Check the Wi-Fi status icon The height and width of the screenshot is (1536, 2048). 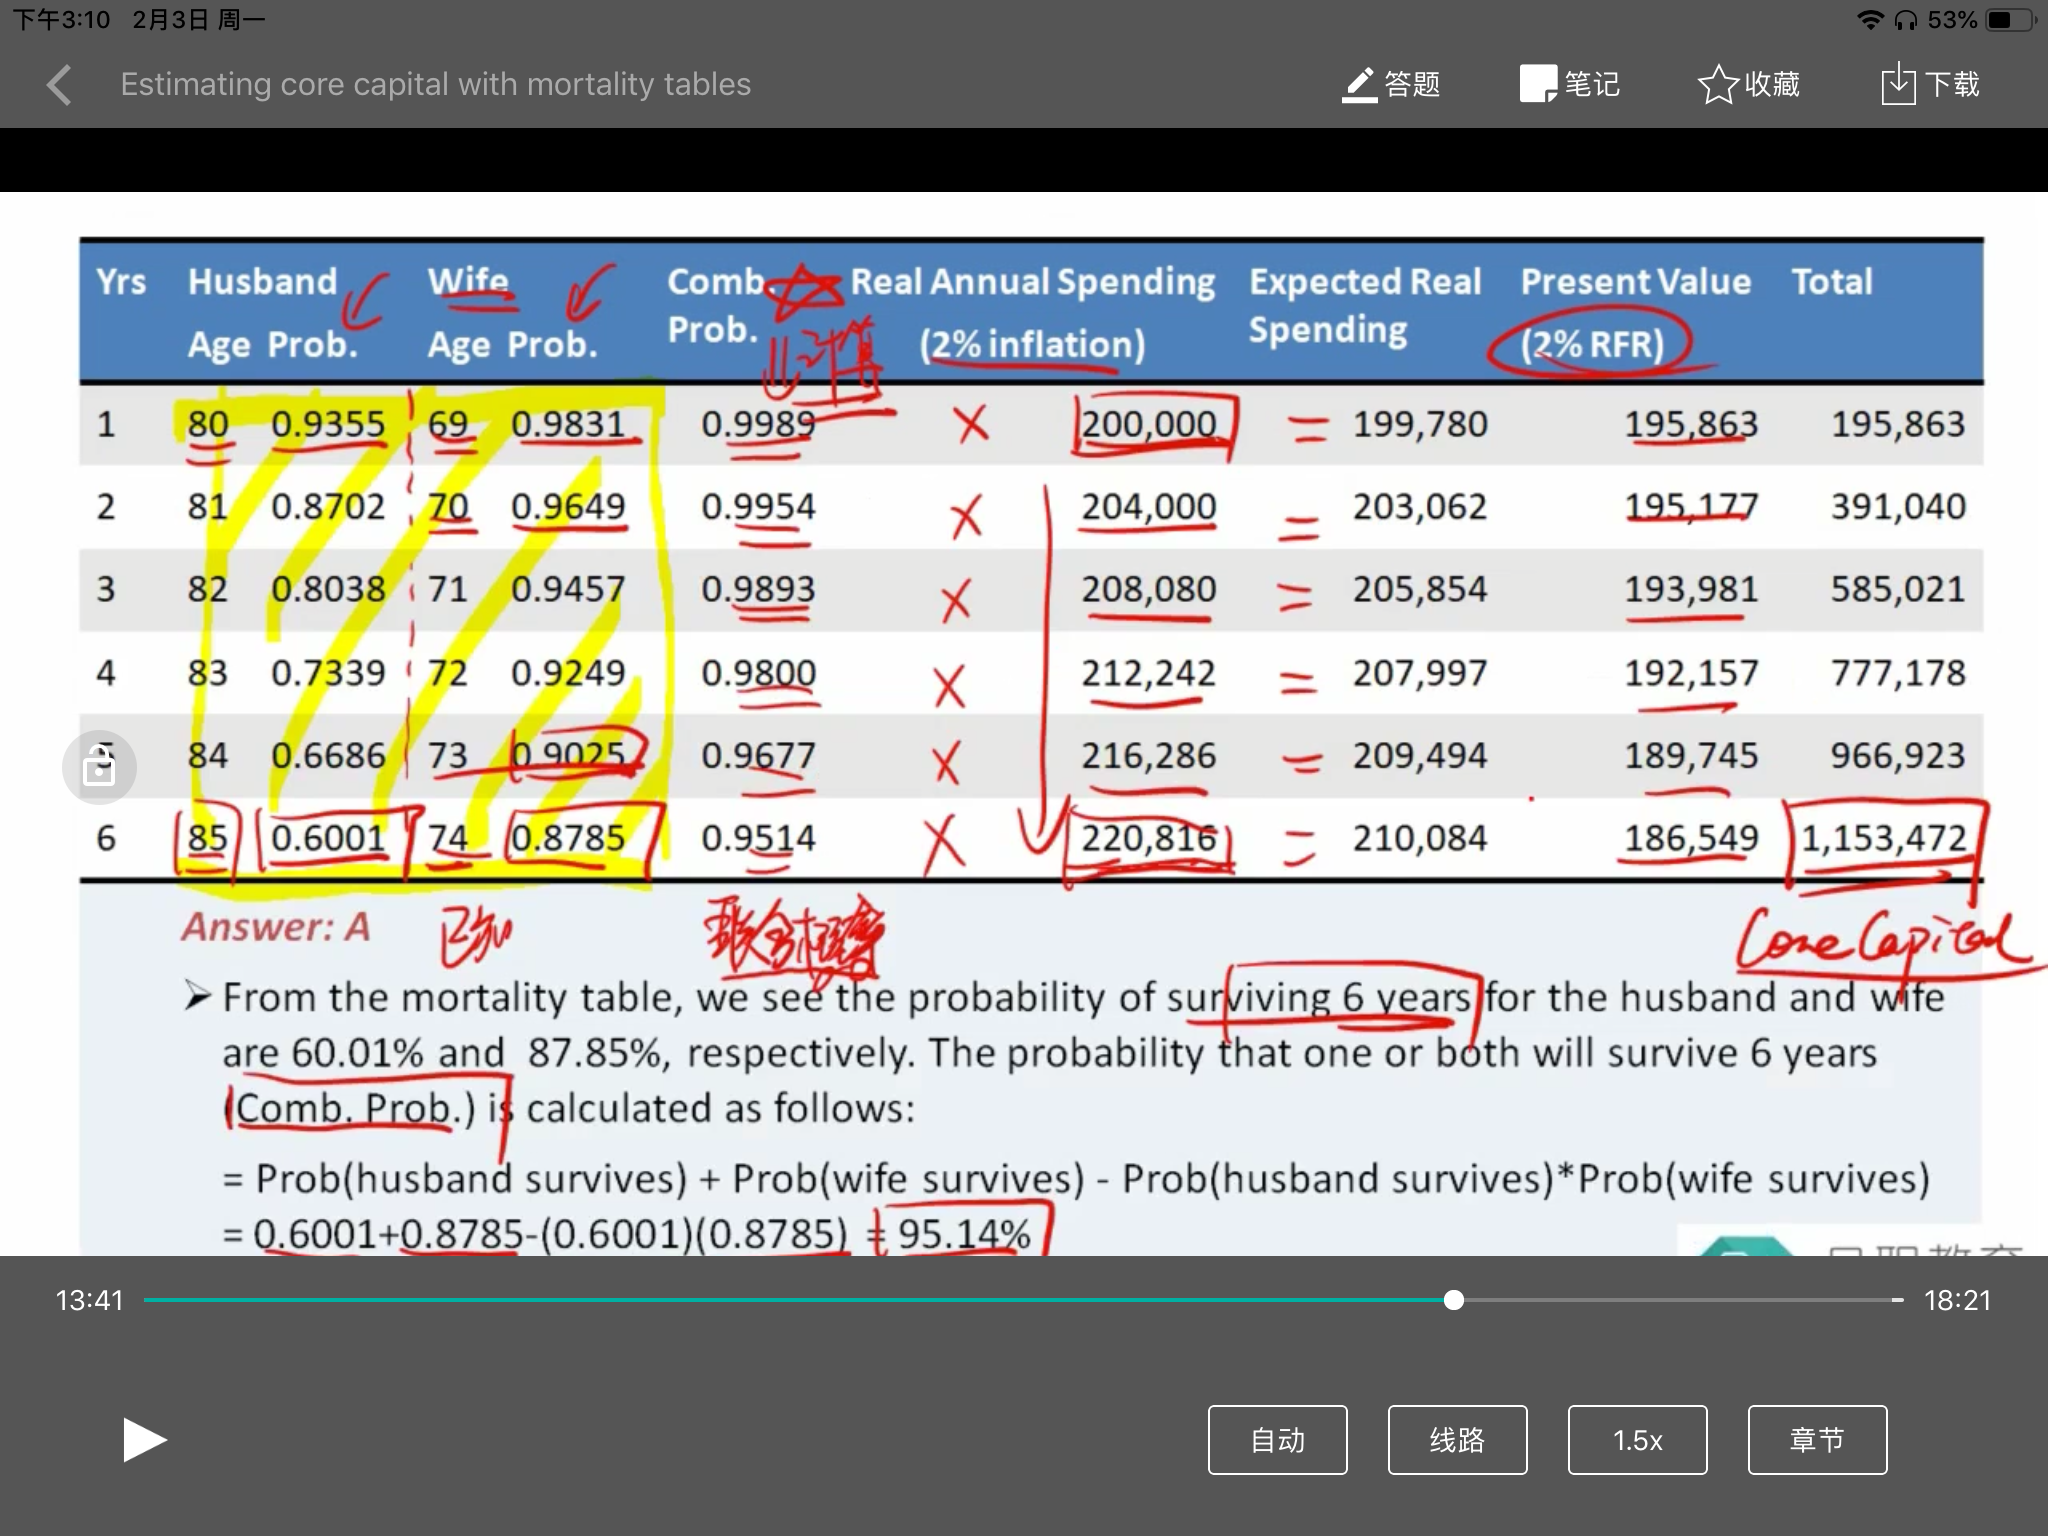pos(1869,20)
